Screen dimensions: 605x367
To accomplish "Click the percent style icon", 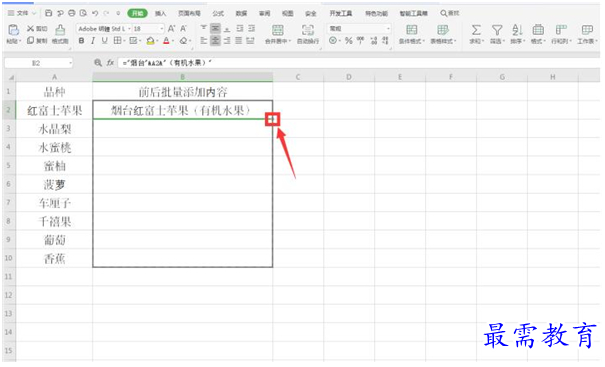I will (x=348, y=40).
